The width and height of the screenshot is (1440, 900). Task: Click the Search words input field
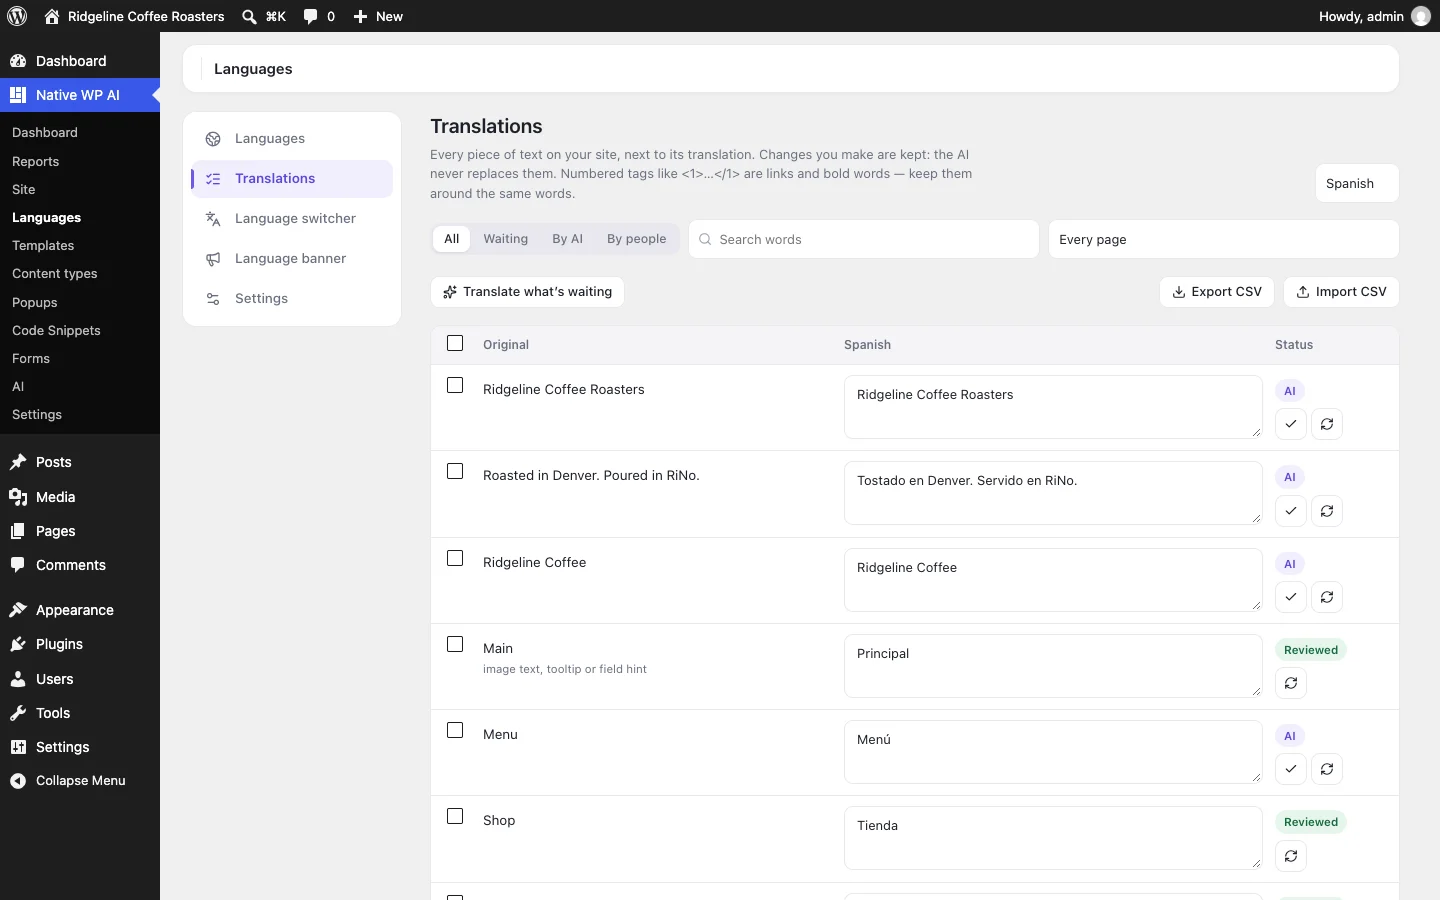(x=864, y=239)
